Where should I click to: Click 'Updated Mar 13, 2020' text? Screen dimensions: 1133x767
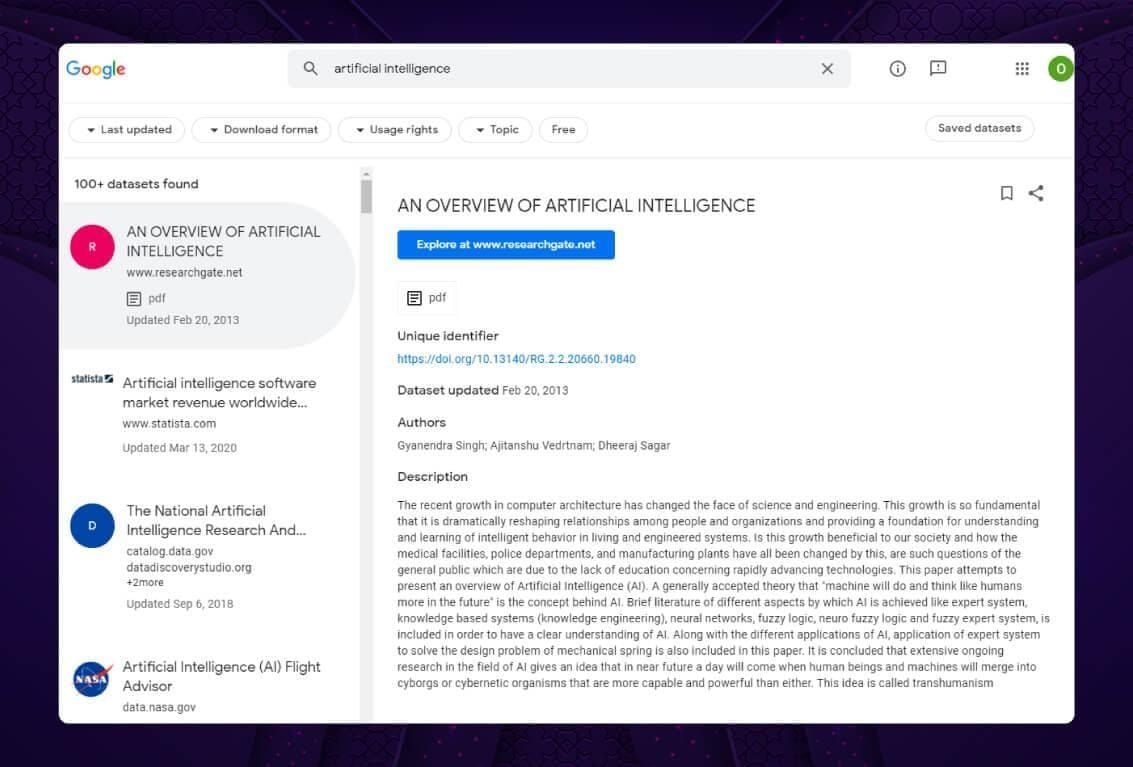pos(180,448)
